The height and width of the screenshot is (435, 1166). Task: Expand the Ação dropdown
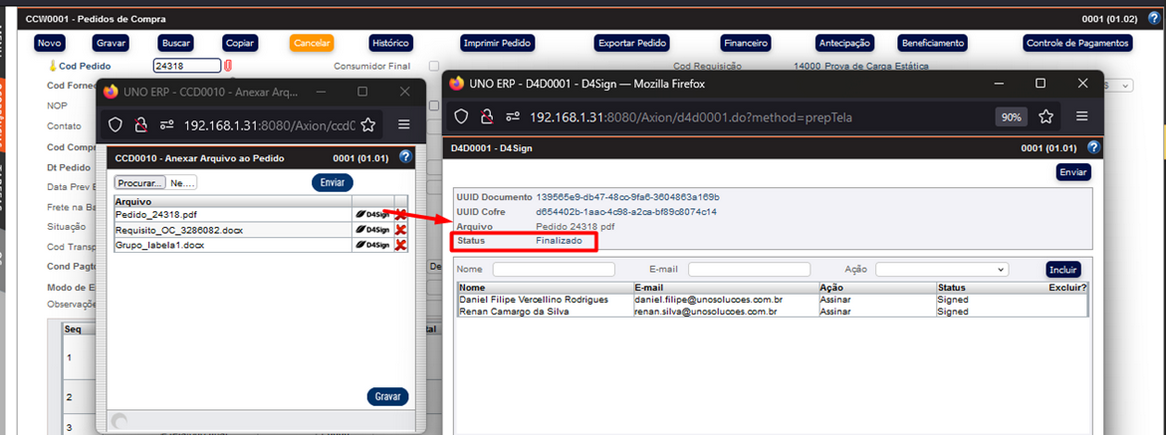[942, 269]
